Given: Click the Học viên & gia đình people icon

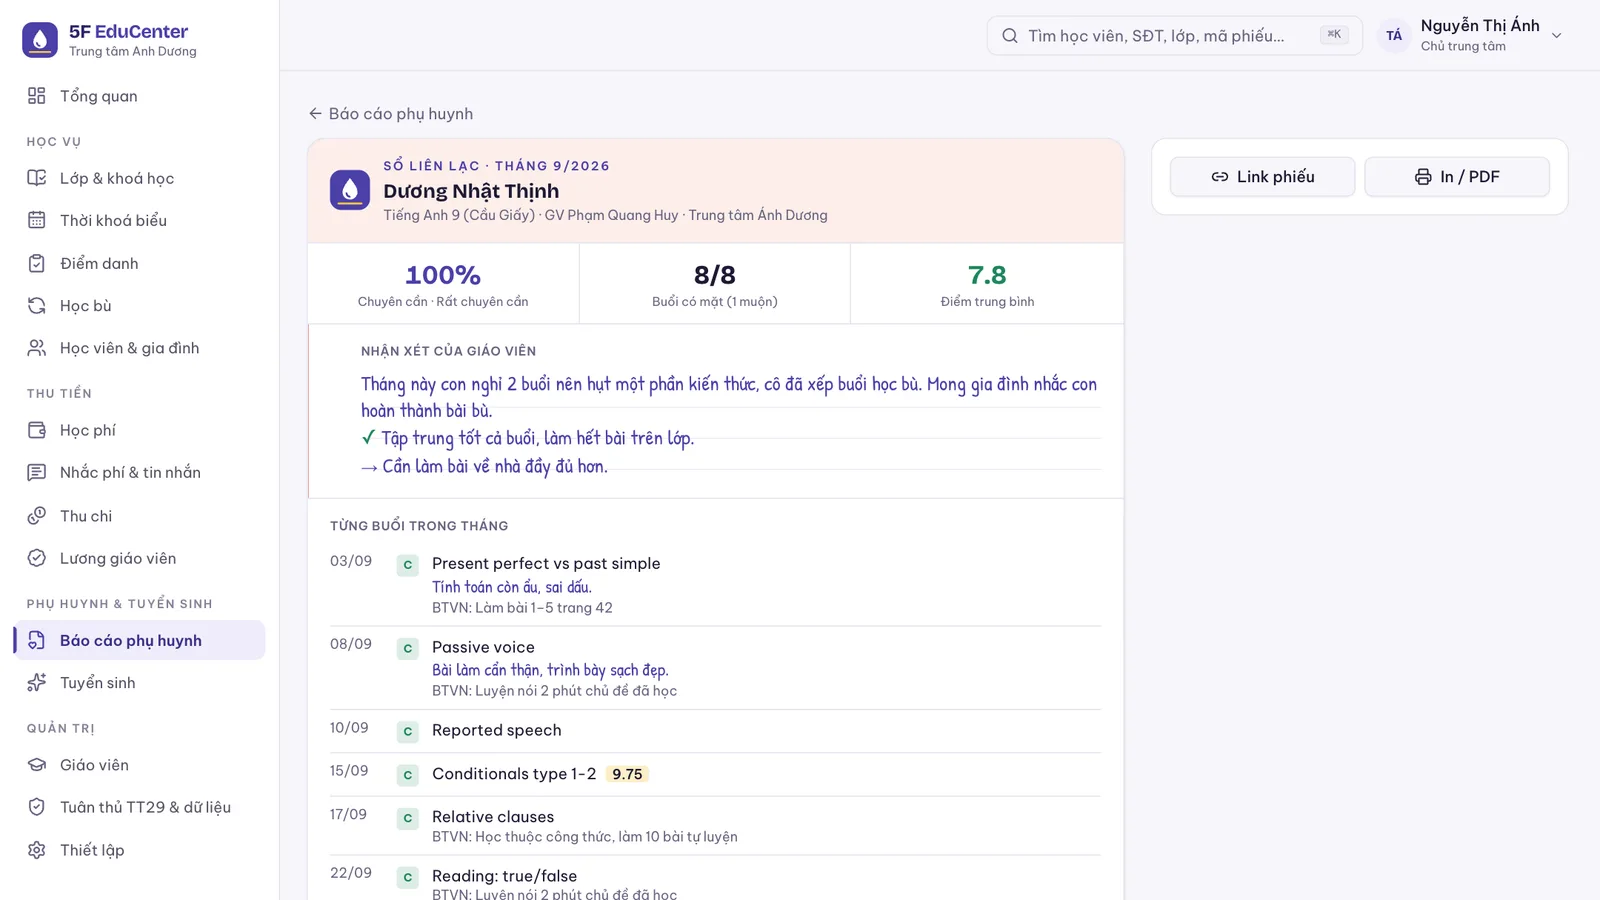Looking at the screenshot, I should pos(37,348).
